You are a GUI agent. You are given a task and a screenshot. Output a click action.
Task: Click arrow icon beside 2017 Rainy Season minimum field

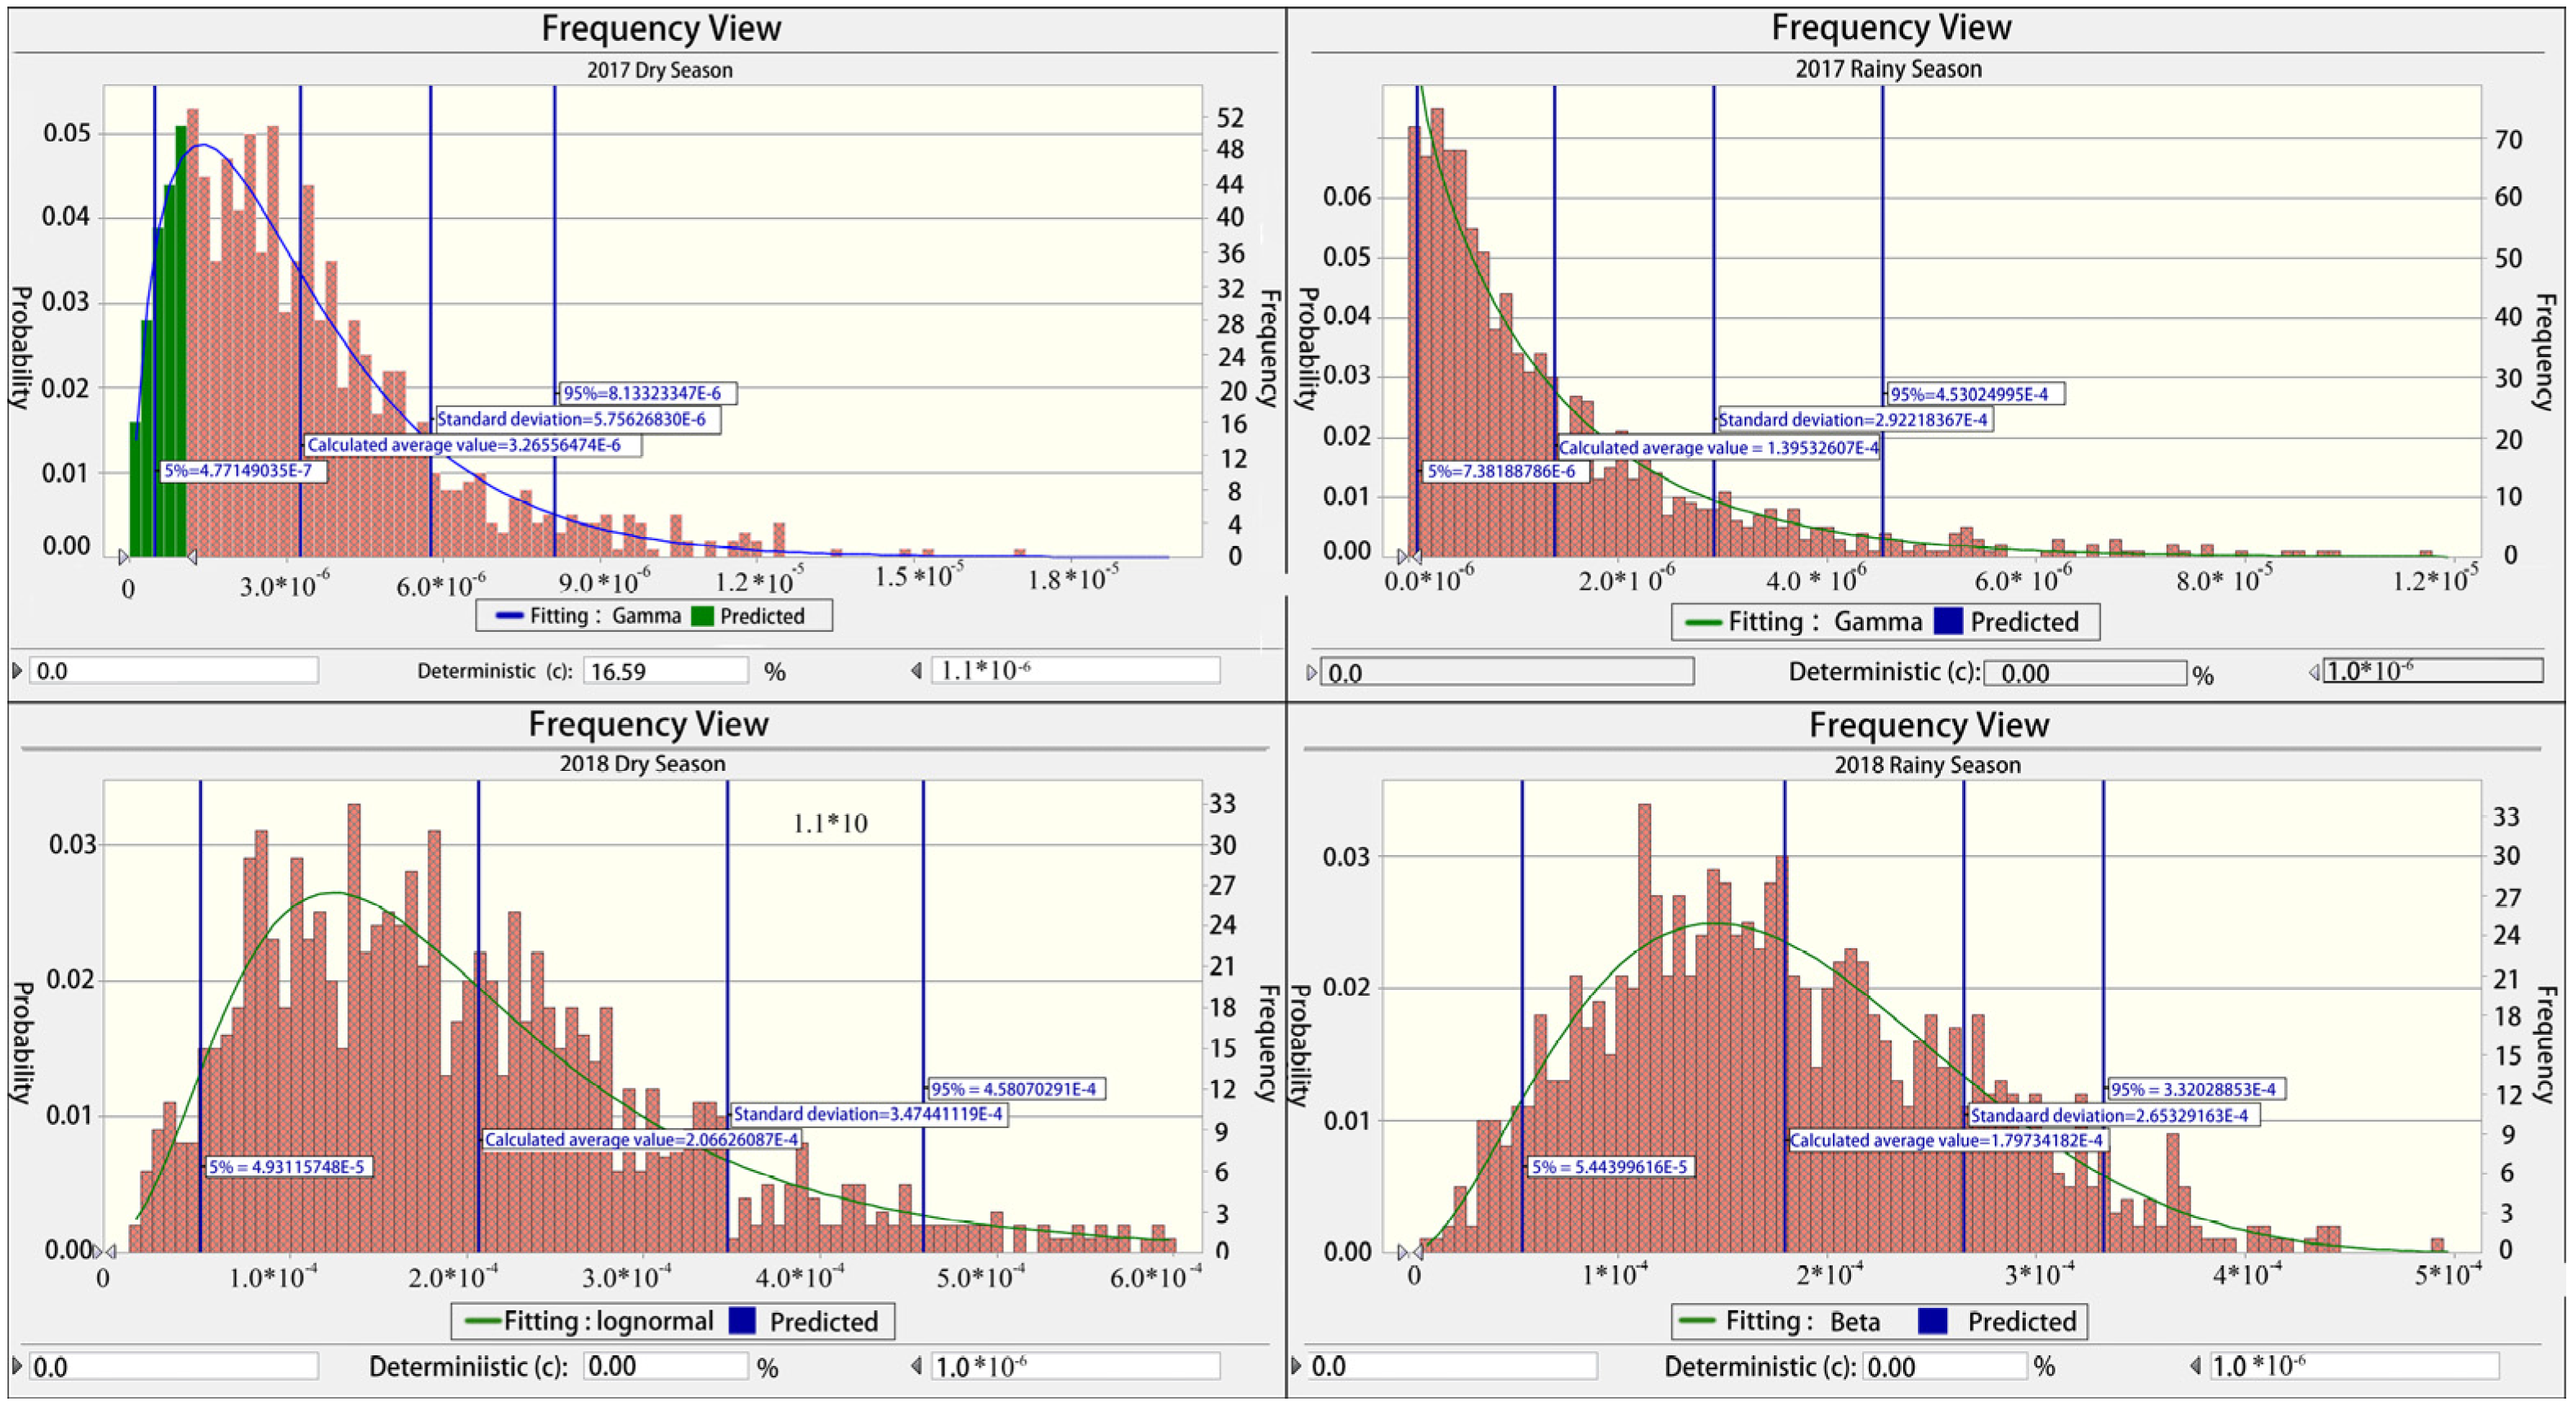(x=1311, y=673)
